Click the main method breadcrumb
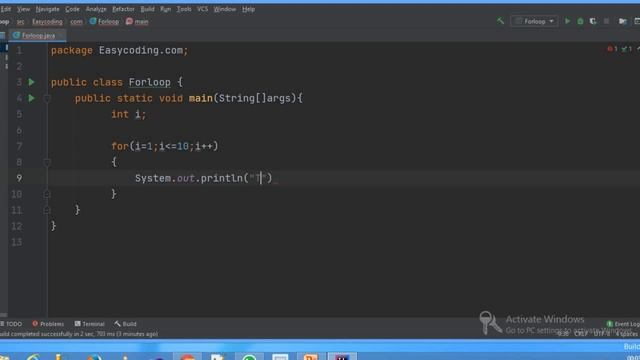Viewport: 640px width, 360px height. [138, 21]
